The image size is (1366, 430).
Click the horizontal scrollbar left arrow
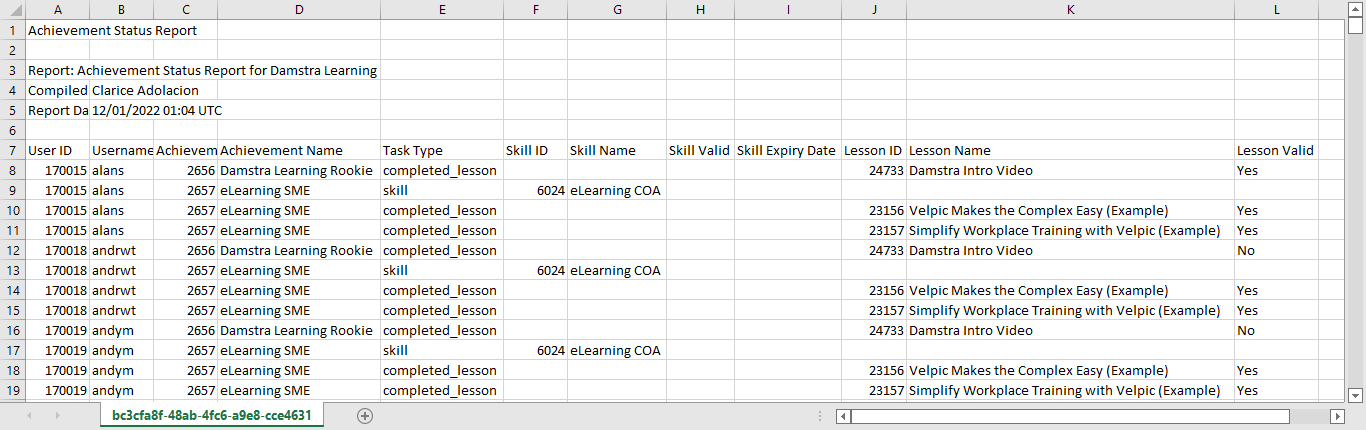[x=845, y=416]
